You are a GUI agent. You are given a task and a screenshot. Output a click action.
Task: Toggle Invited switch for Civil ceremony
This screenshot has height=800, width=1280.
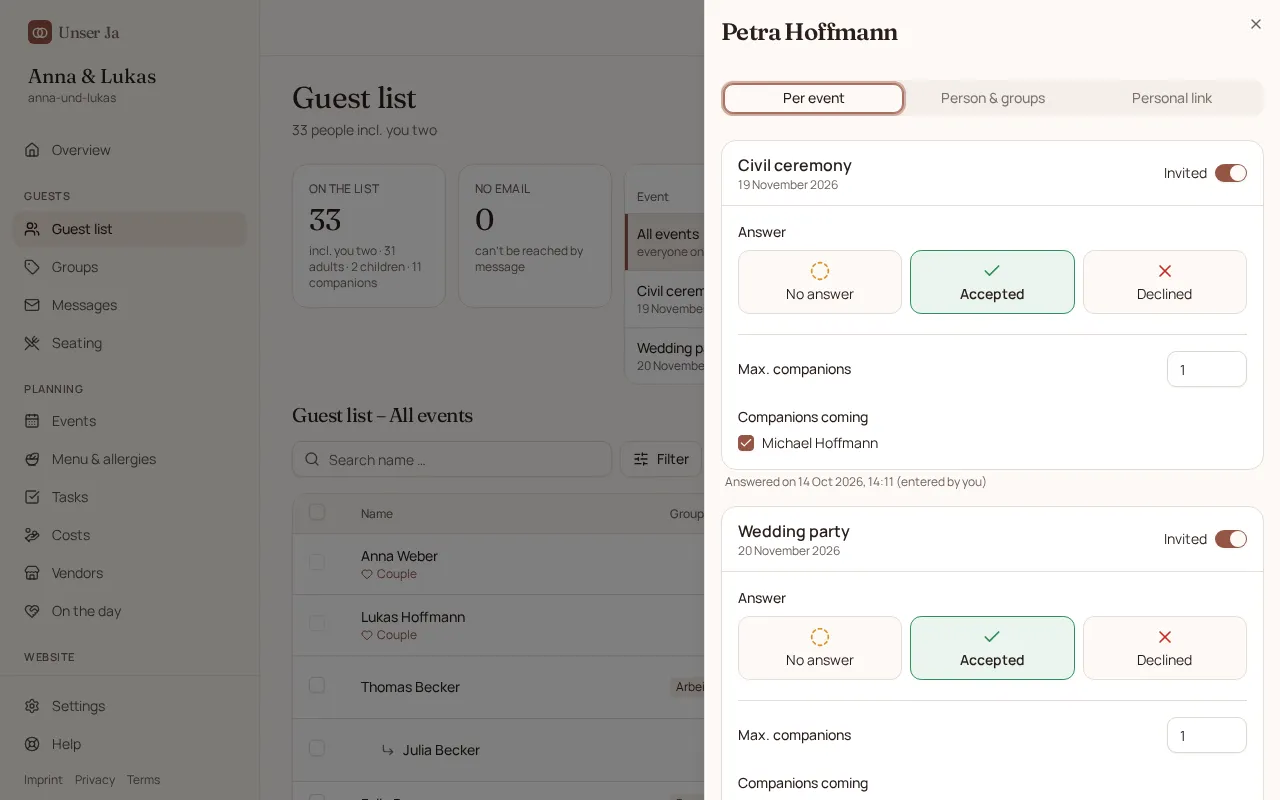(1231, 173)
